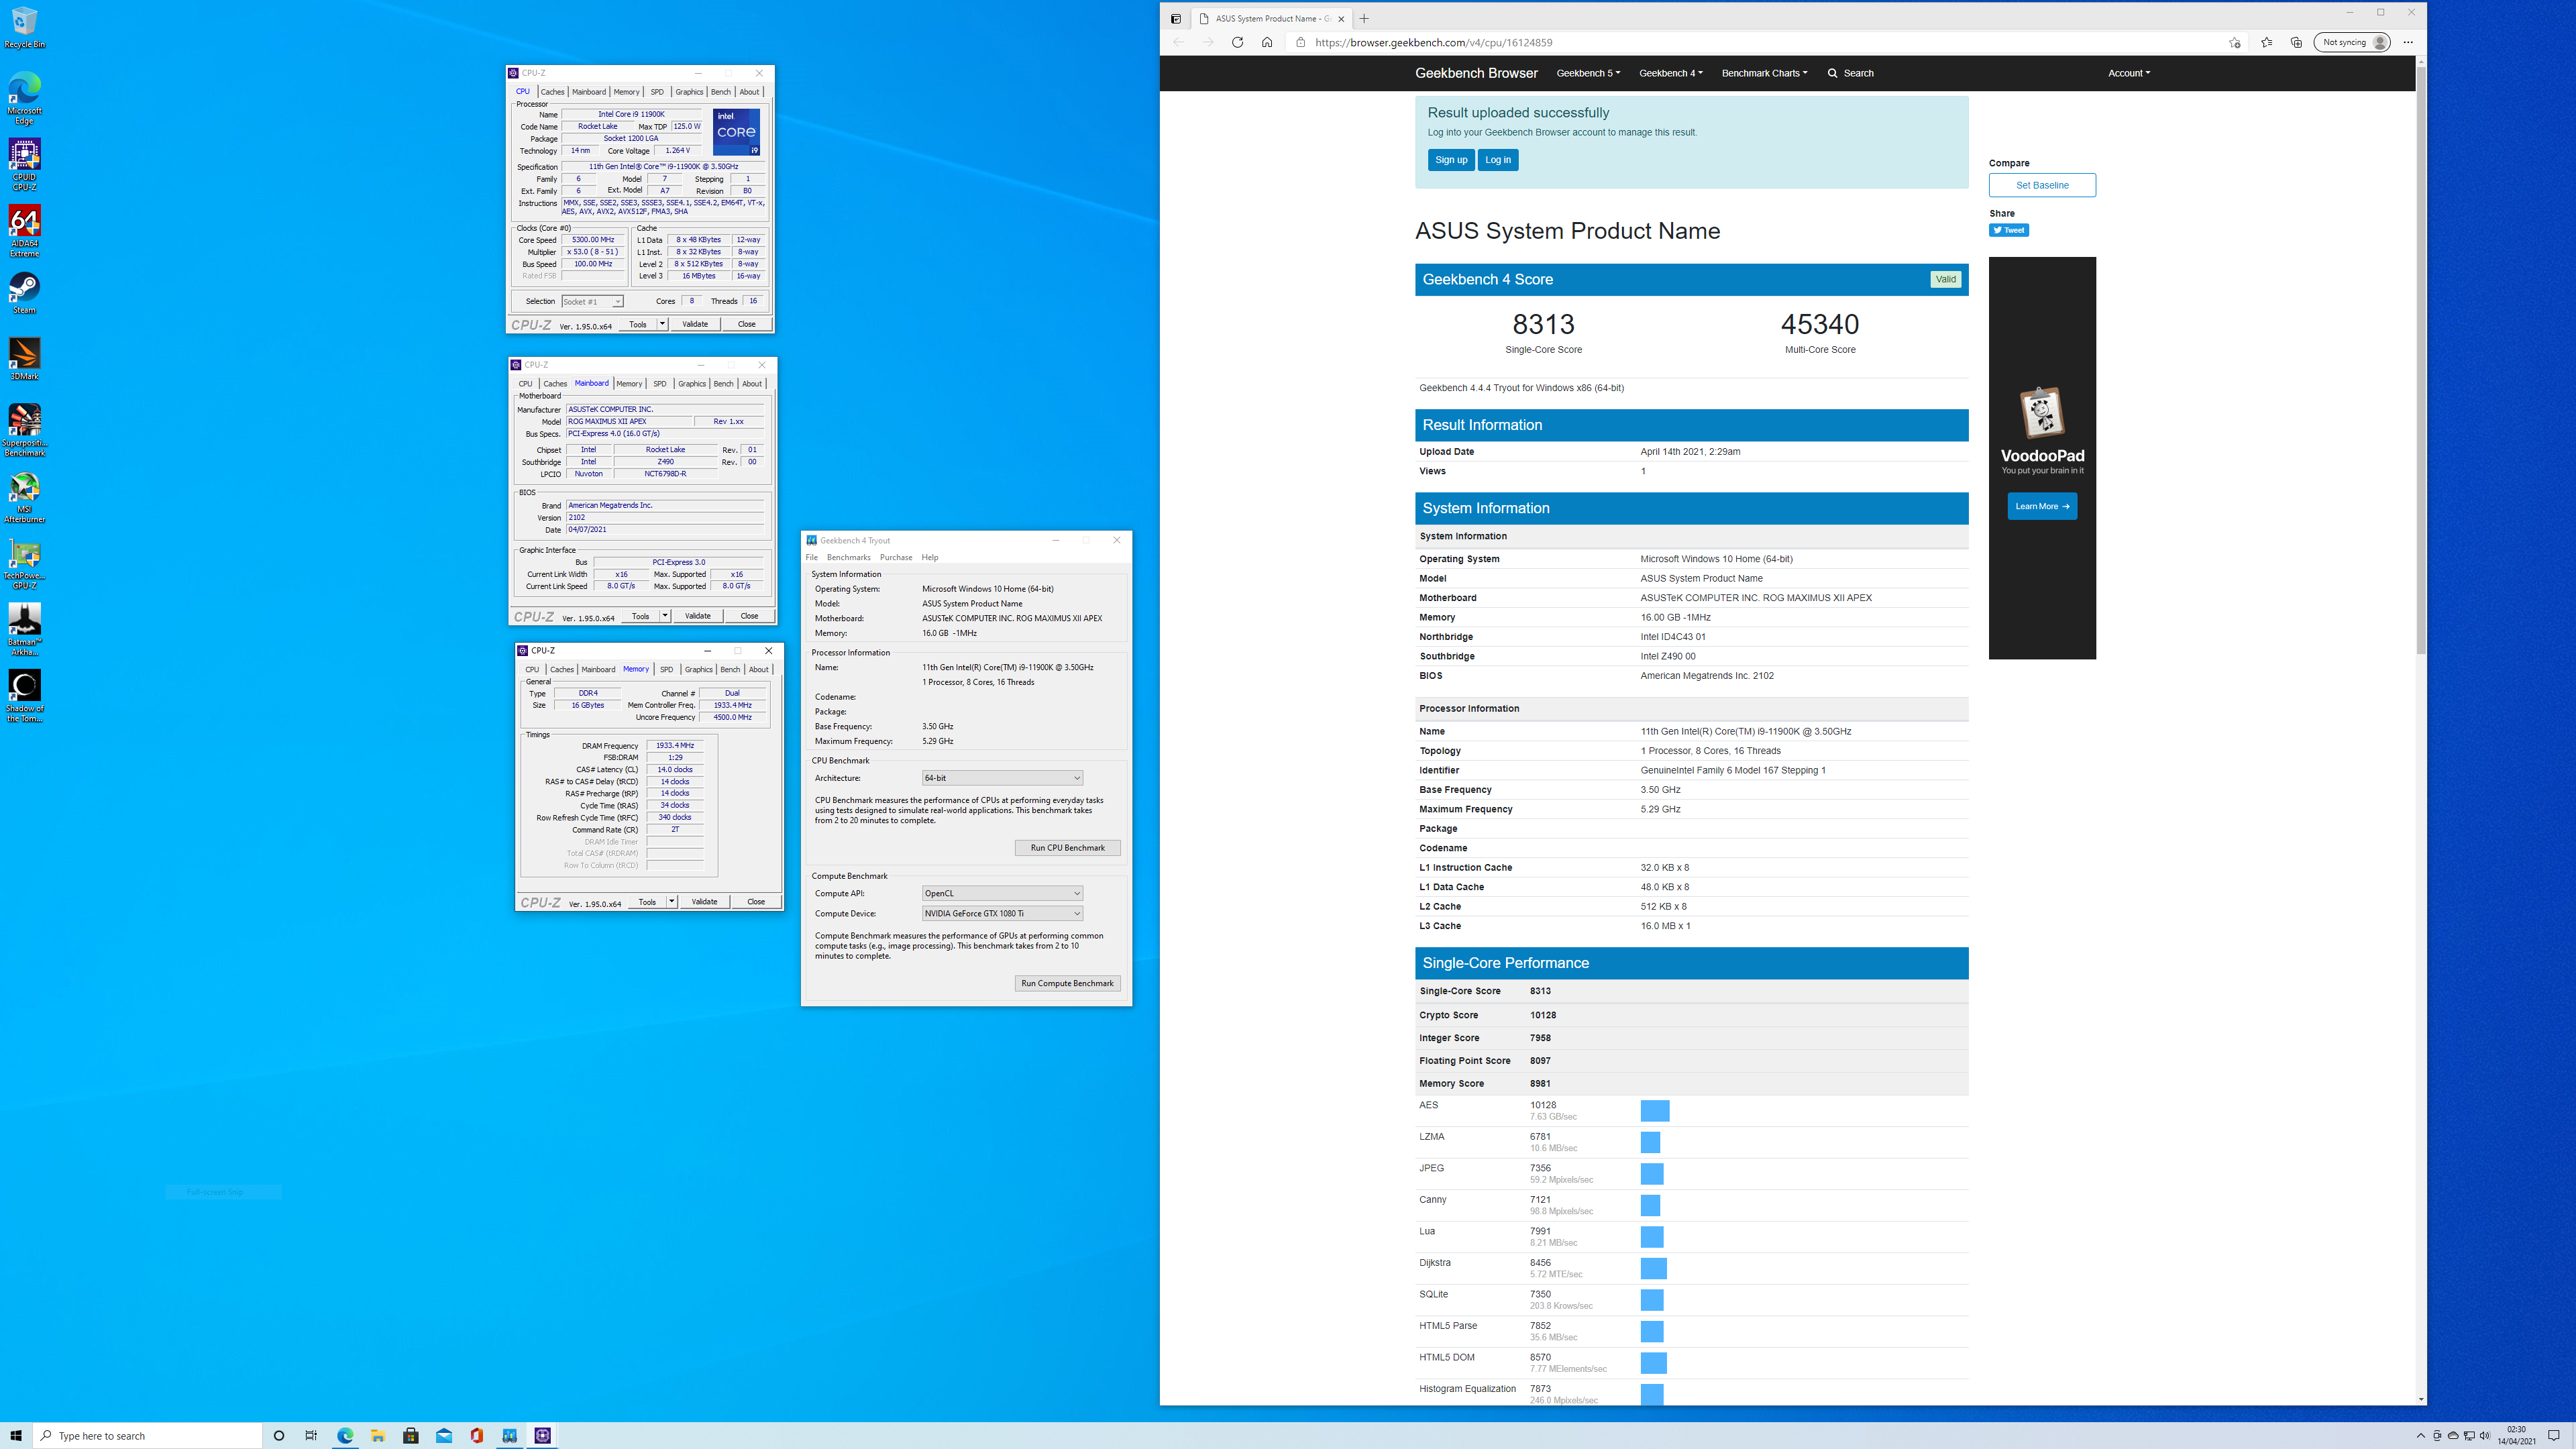Open the Compute API OpenCL dropdown
2576x1449 pixels.
tap(1002, 893)
